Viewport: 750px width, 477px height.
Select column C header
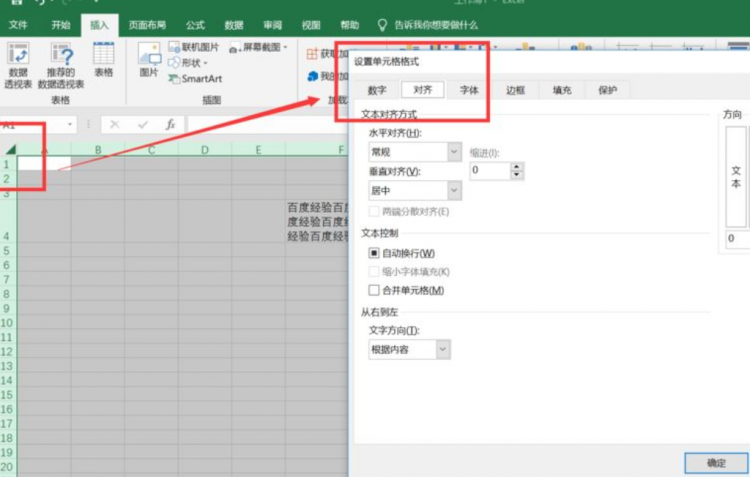(152, 150)
